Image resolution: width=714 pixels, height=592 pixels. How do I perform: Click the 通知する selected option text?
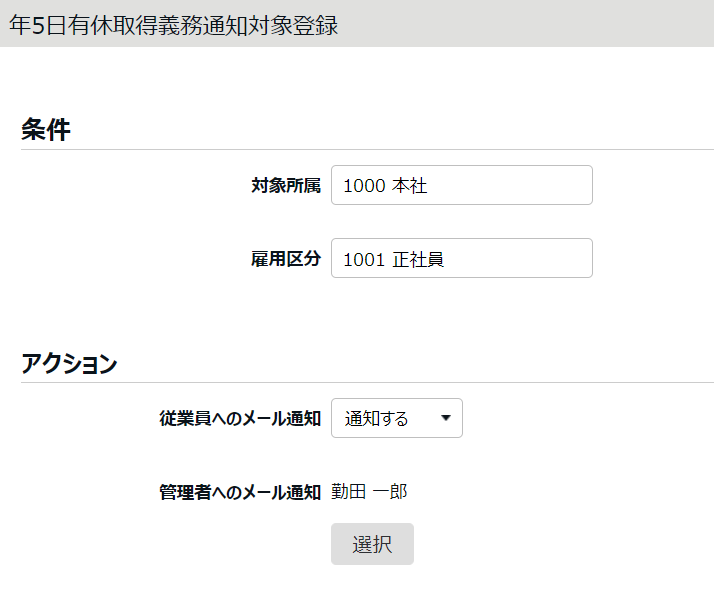377,419
